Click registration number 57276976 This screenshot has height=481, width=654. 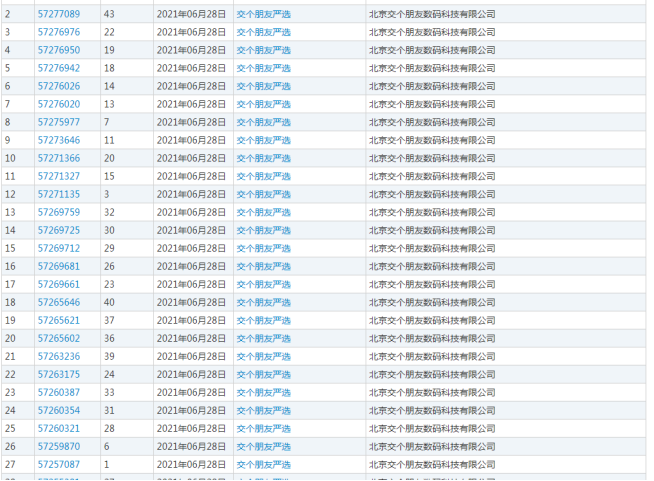pos(58,32)
